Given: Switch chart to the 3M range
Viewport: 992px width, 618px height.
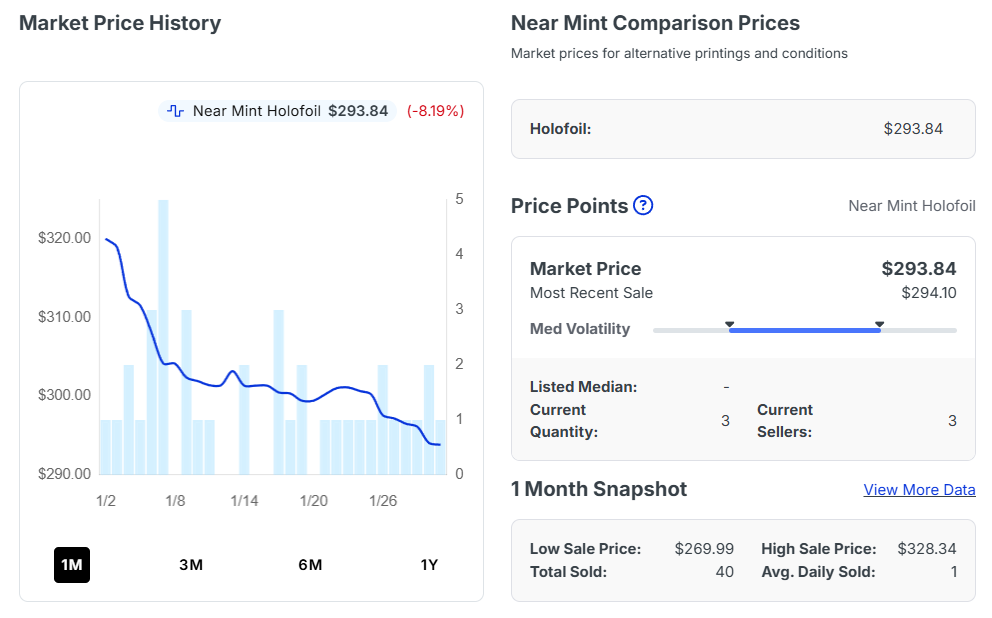Looking at the screenshot, I should tap(191, 565).
